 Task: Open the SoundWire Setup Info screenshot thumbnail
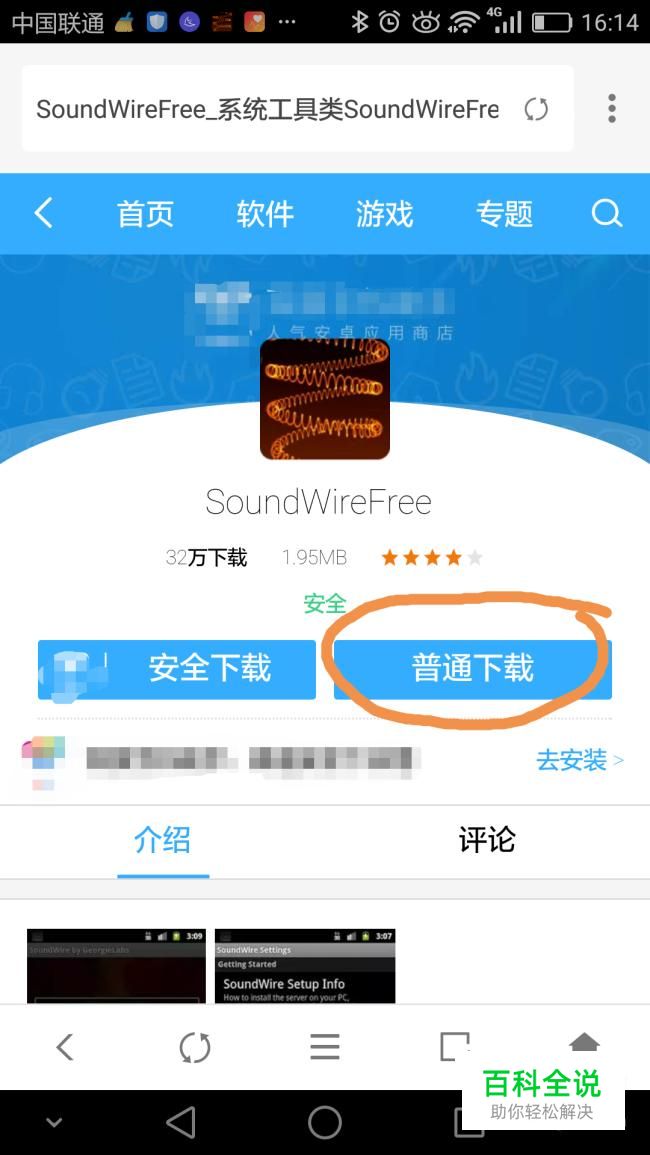305,966
